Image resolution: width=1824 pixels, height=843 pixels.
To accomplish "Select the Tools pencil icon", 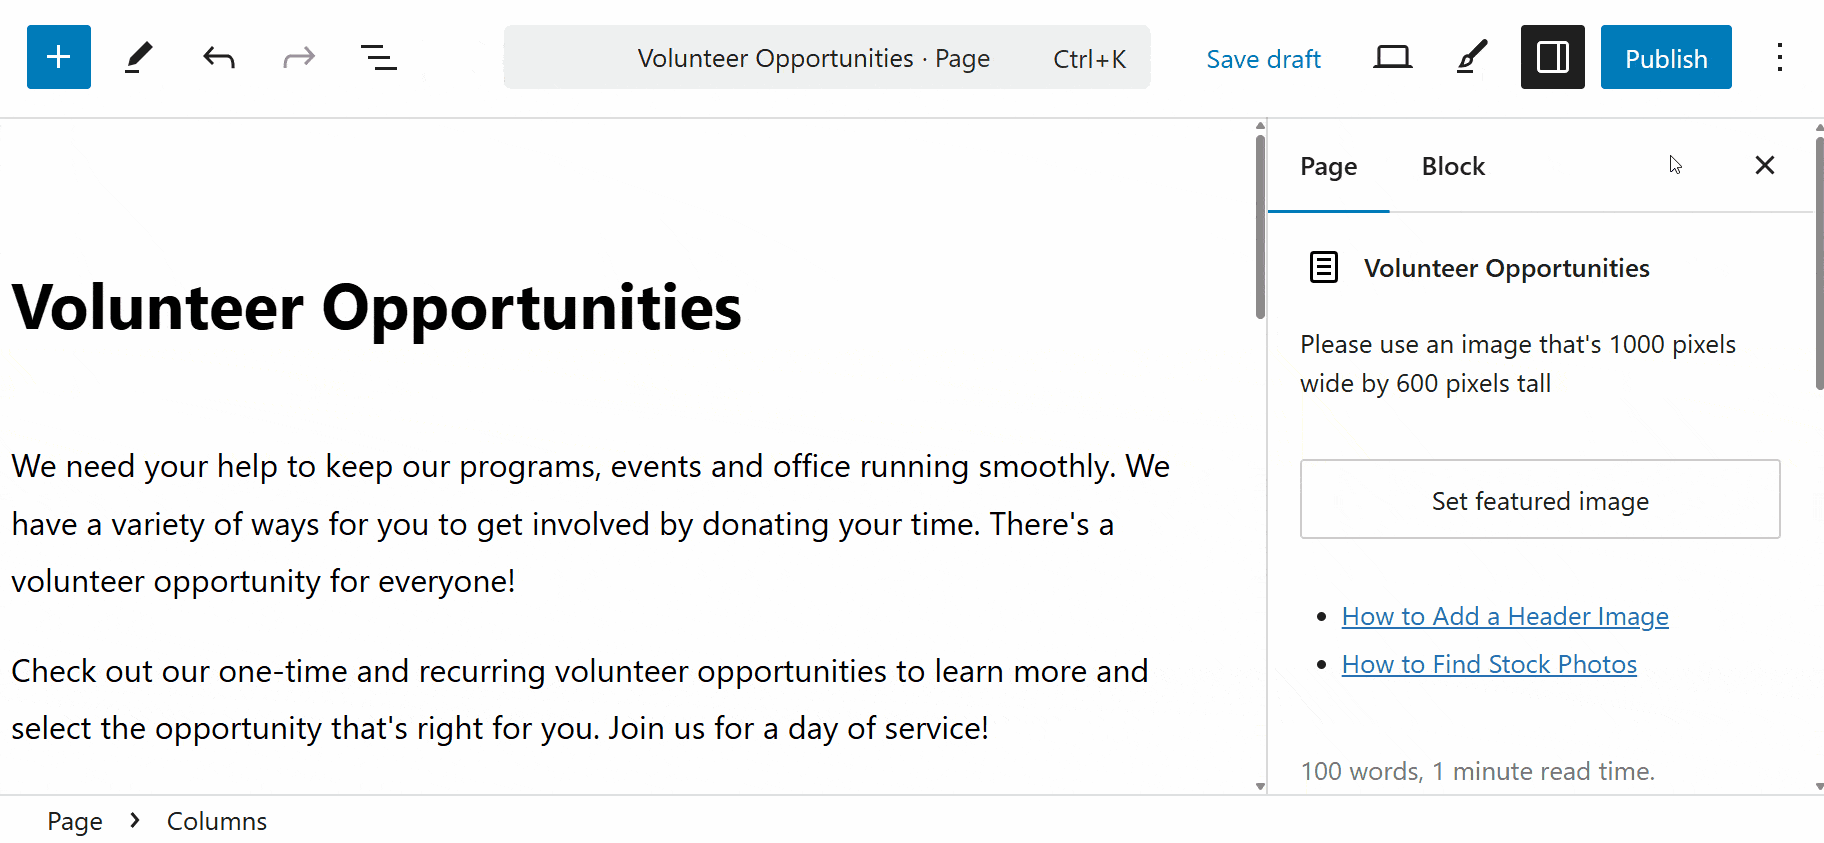I will point(139,57).
